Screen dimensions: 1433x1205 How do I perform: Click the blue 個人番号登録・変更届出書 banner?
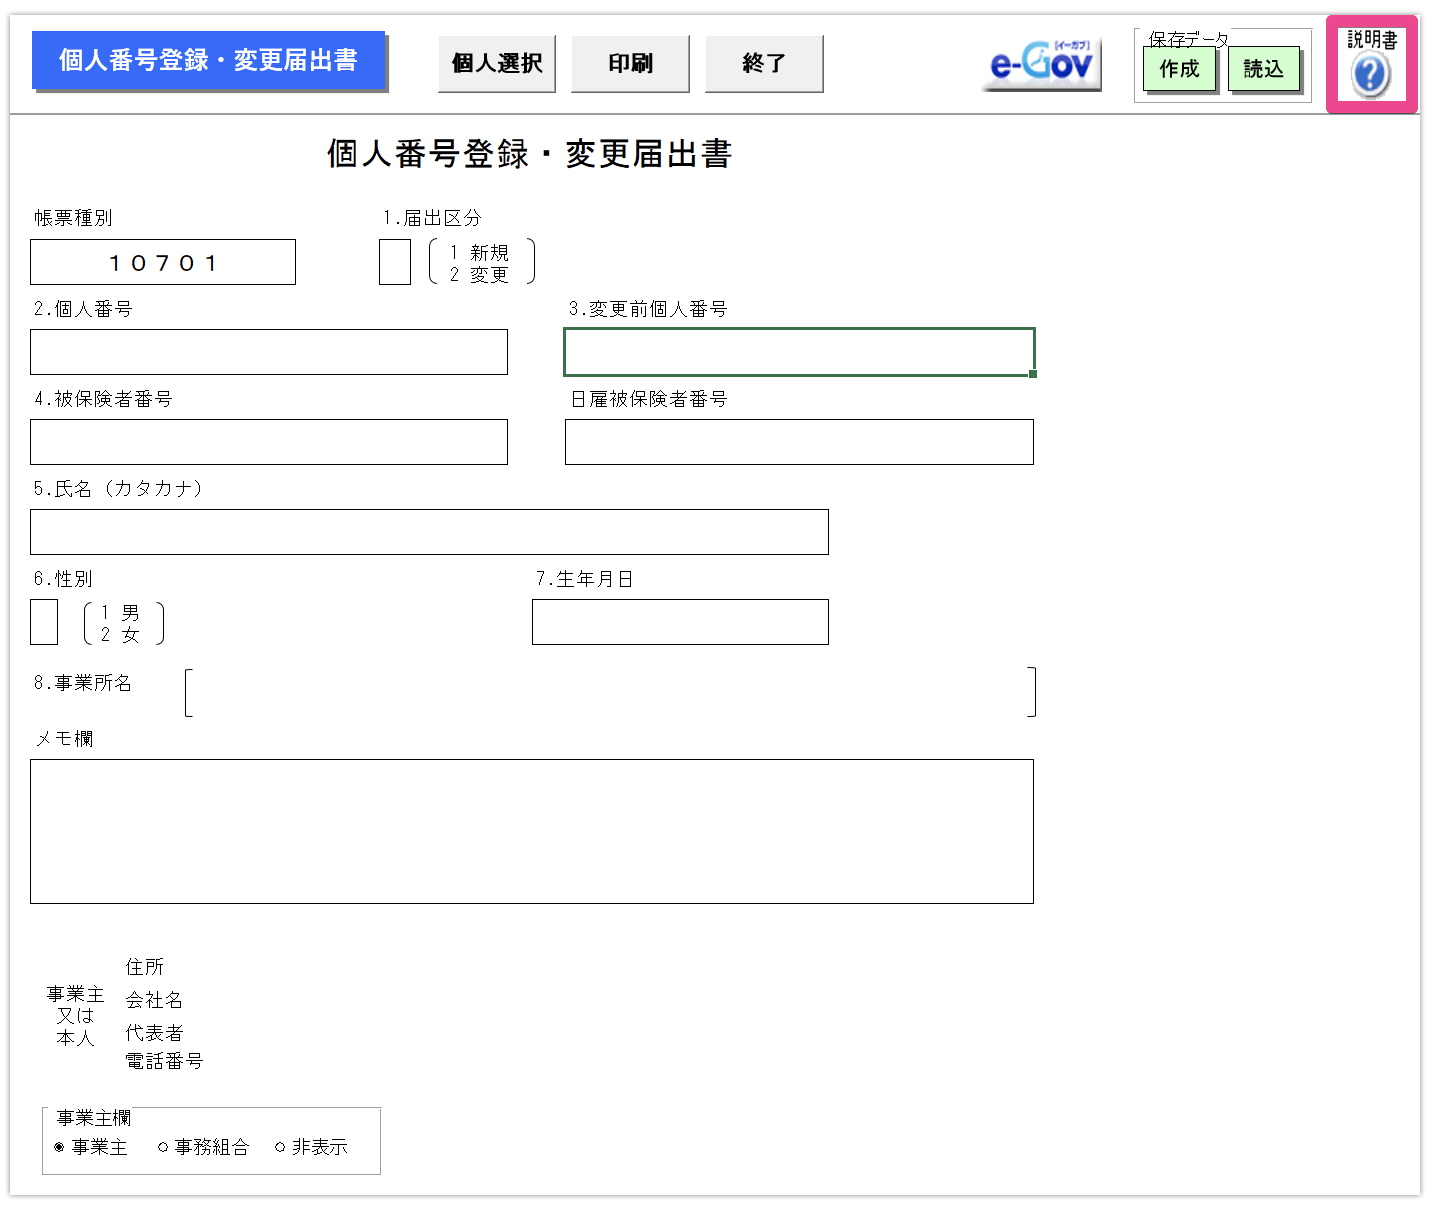[209, 60]
